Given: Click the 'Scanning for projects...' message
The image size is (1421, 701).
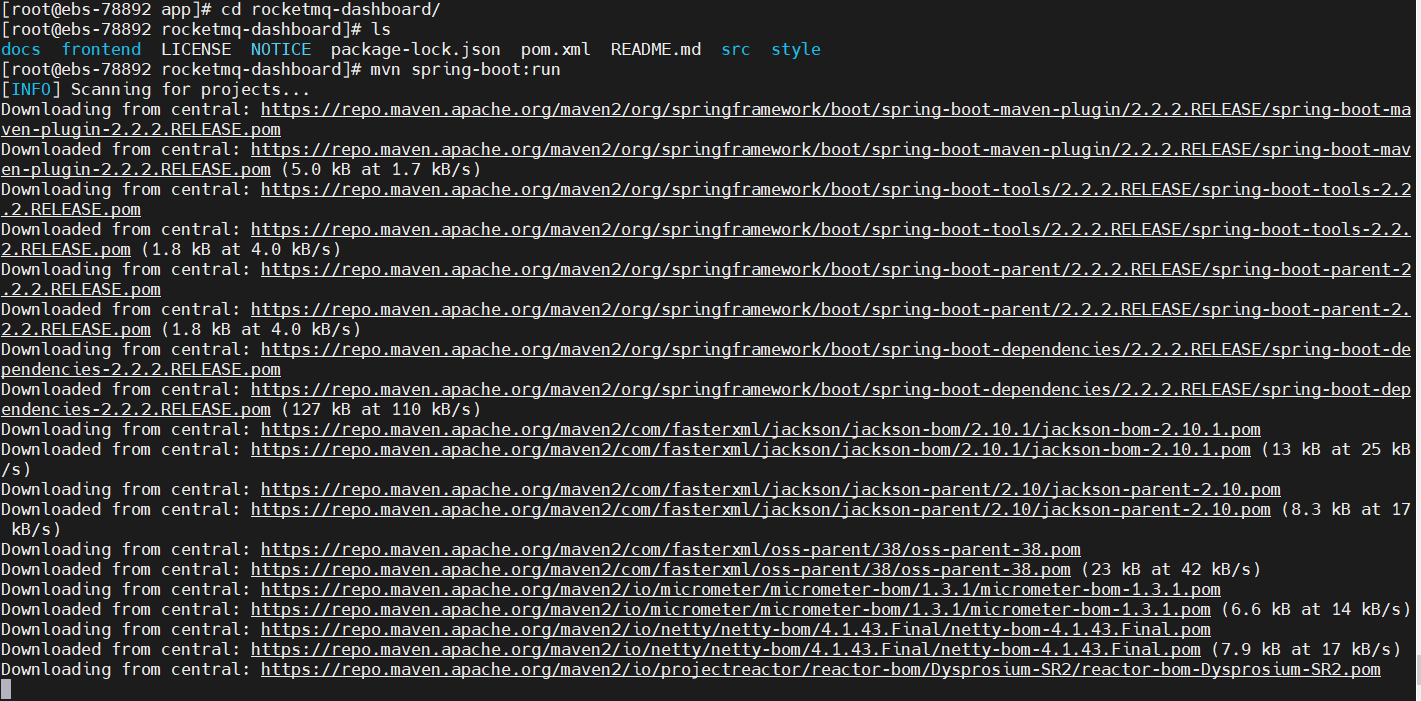Looking at the screenshot, I should tap(190, 89).
